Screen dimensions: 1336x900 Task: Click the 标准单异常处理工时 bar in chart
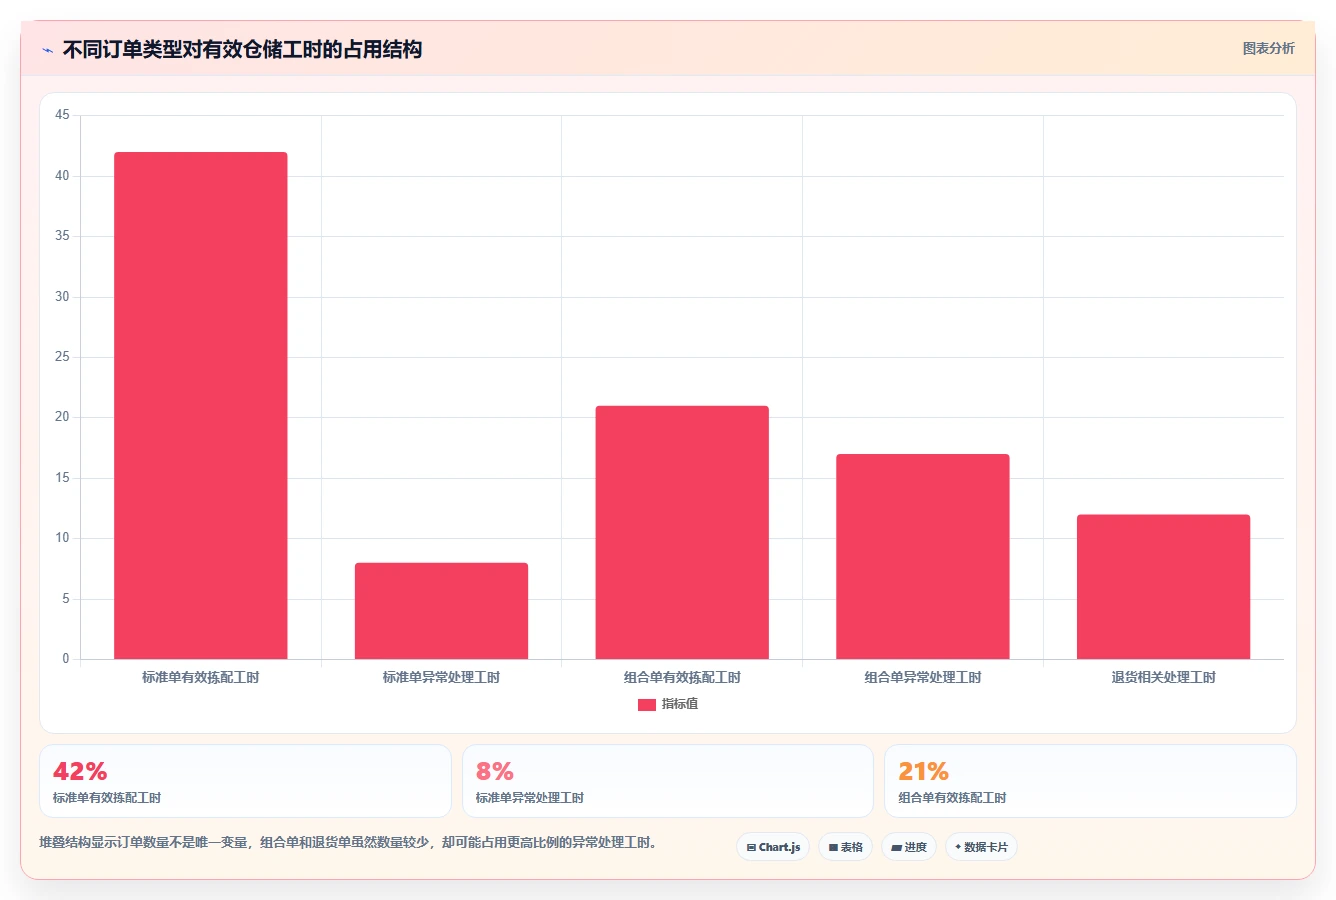click(x=441, y=611)
